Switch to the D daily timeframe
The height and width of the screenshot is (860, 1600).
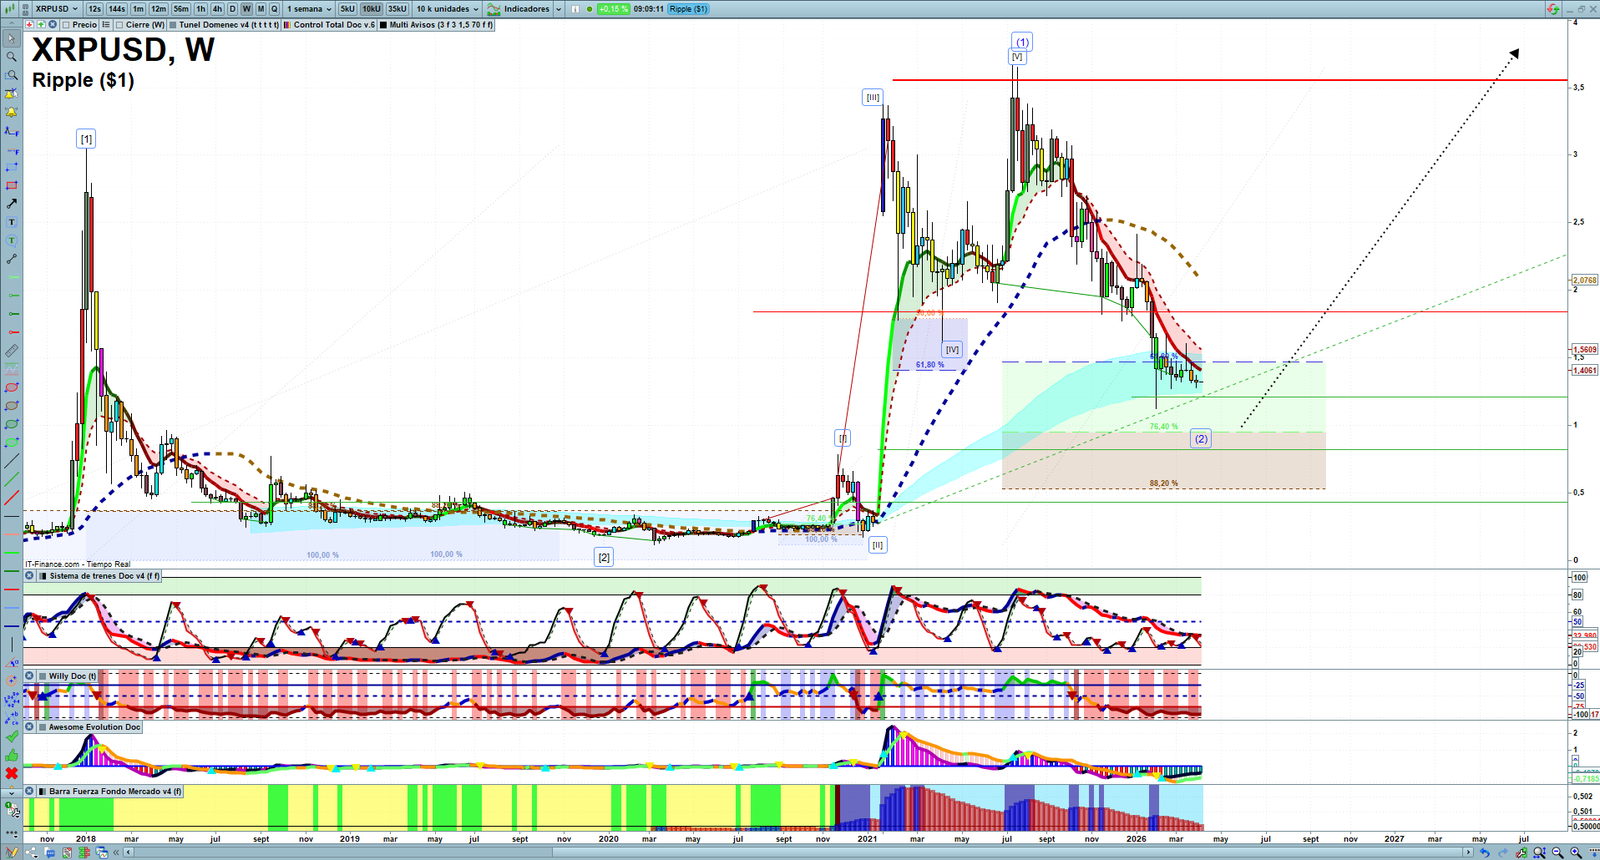pyautogui.click(x=232, y=9)
